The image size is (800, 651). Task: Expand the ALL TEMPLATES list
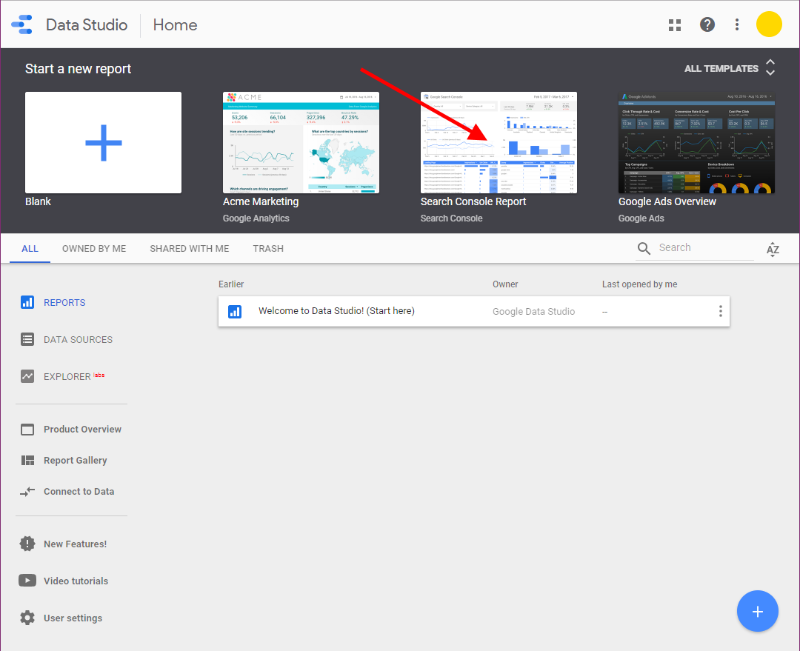[x=770, y=68]
